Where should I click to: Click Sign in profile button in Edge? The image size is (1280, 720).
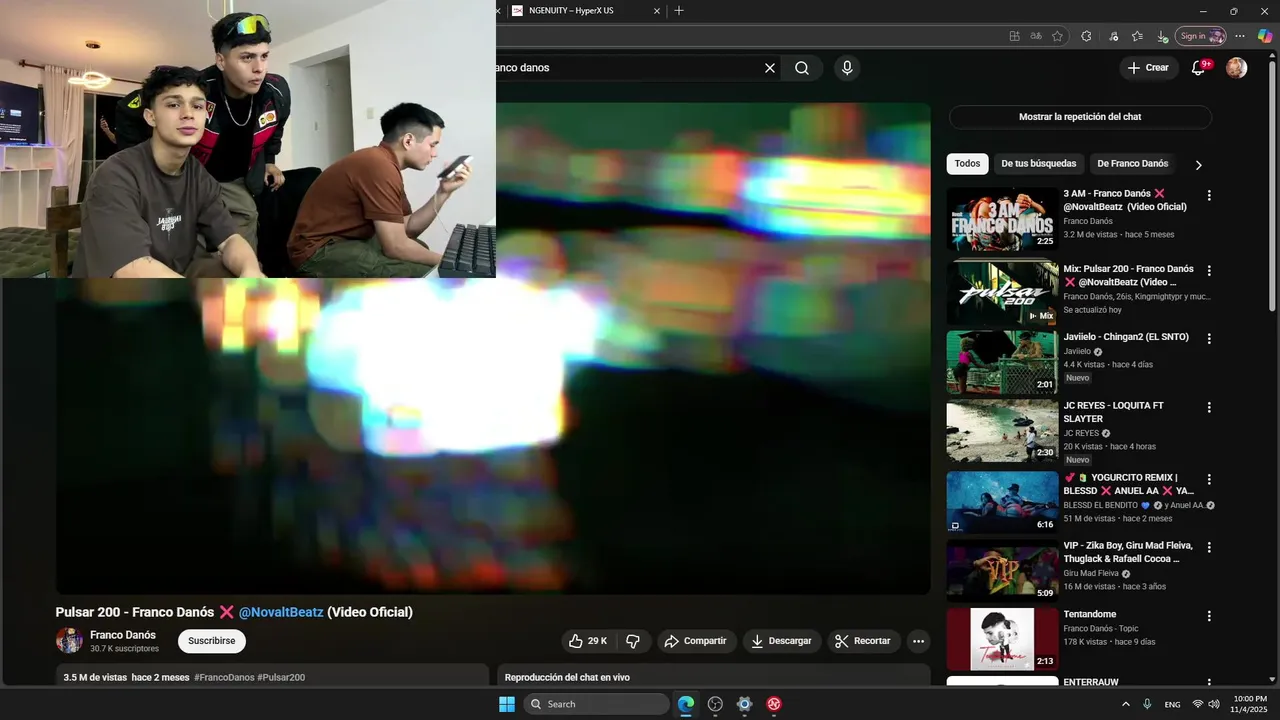pos(1201,36)
